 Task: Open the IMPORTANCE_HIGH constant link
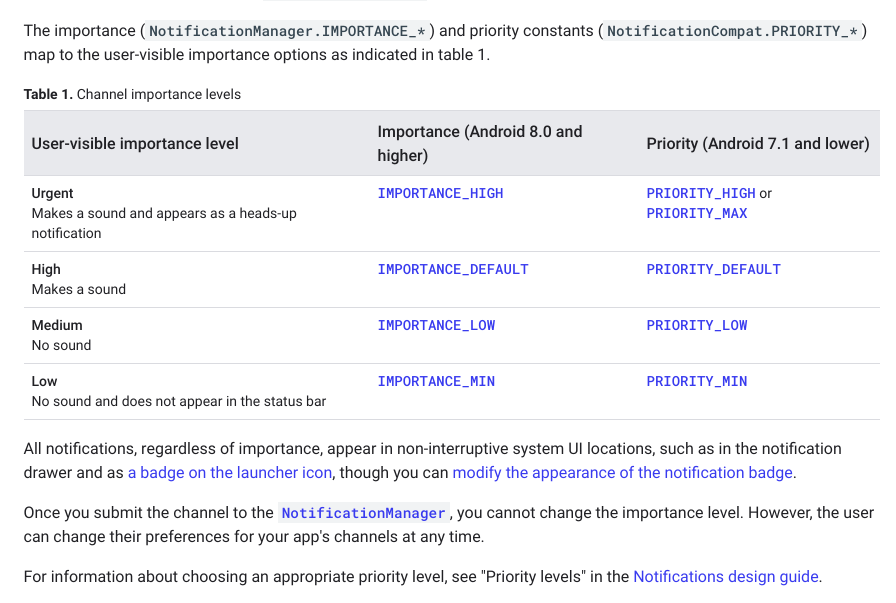coord(440,193)
